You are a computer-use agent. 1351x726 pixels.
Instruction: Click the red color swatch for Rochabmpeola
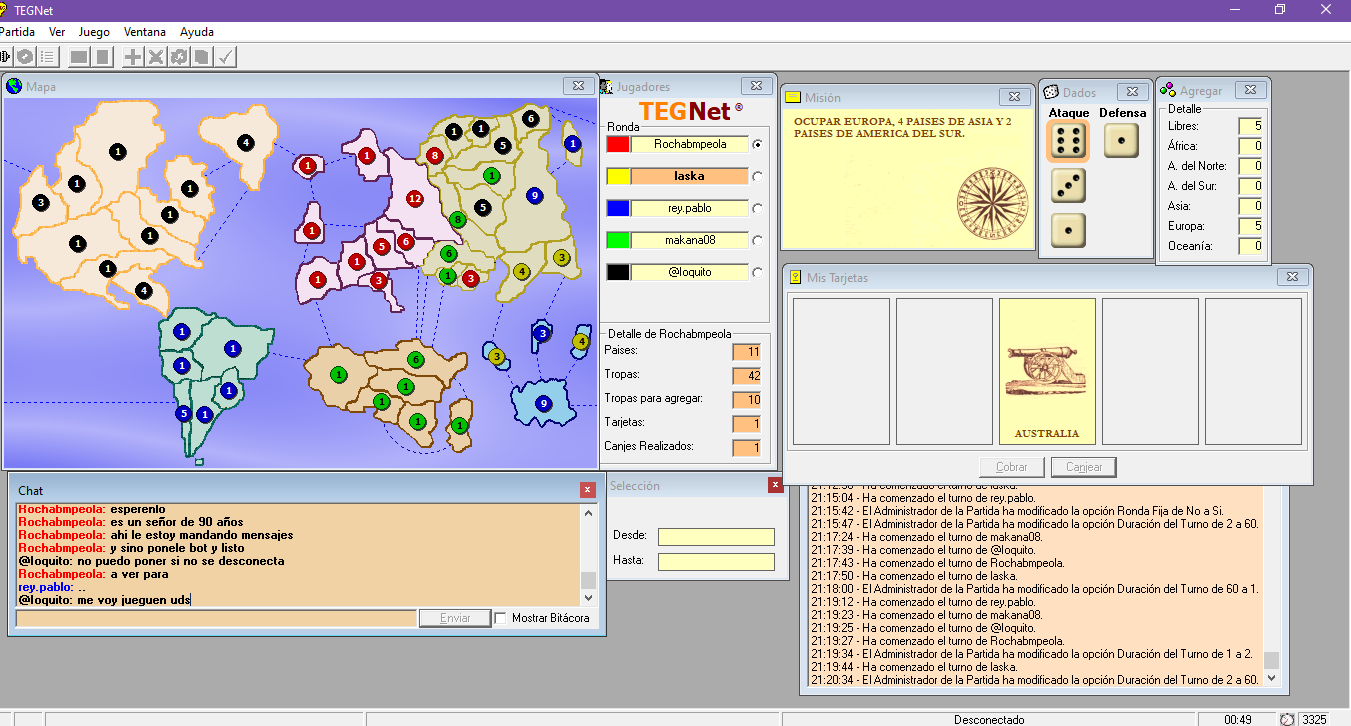(x=618, y=144)
